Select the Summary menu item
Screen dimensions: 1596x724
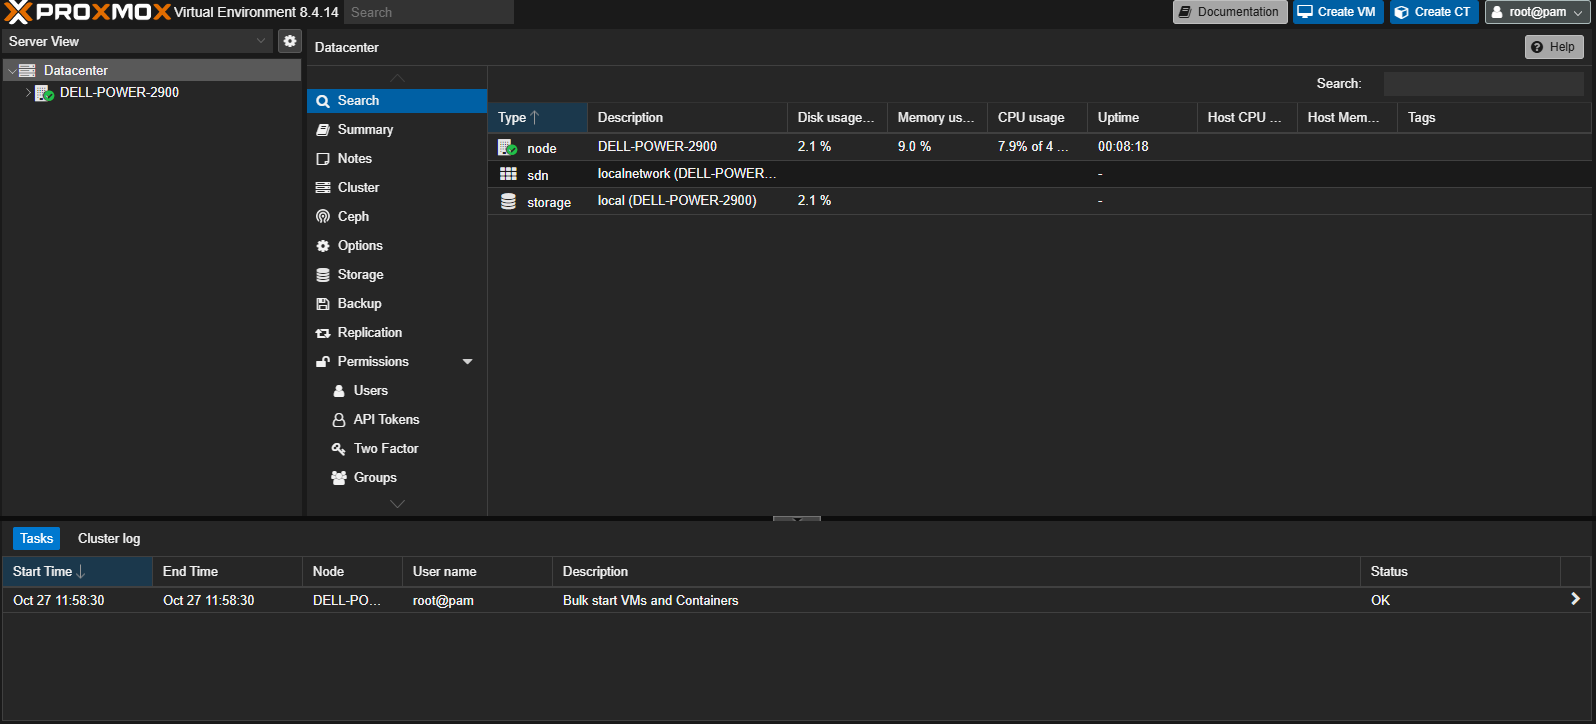tap(365, 130)
